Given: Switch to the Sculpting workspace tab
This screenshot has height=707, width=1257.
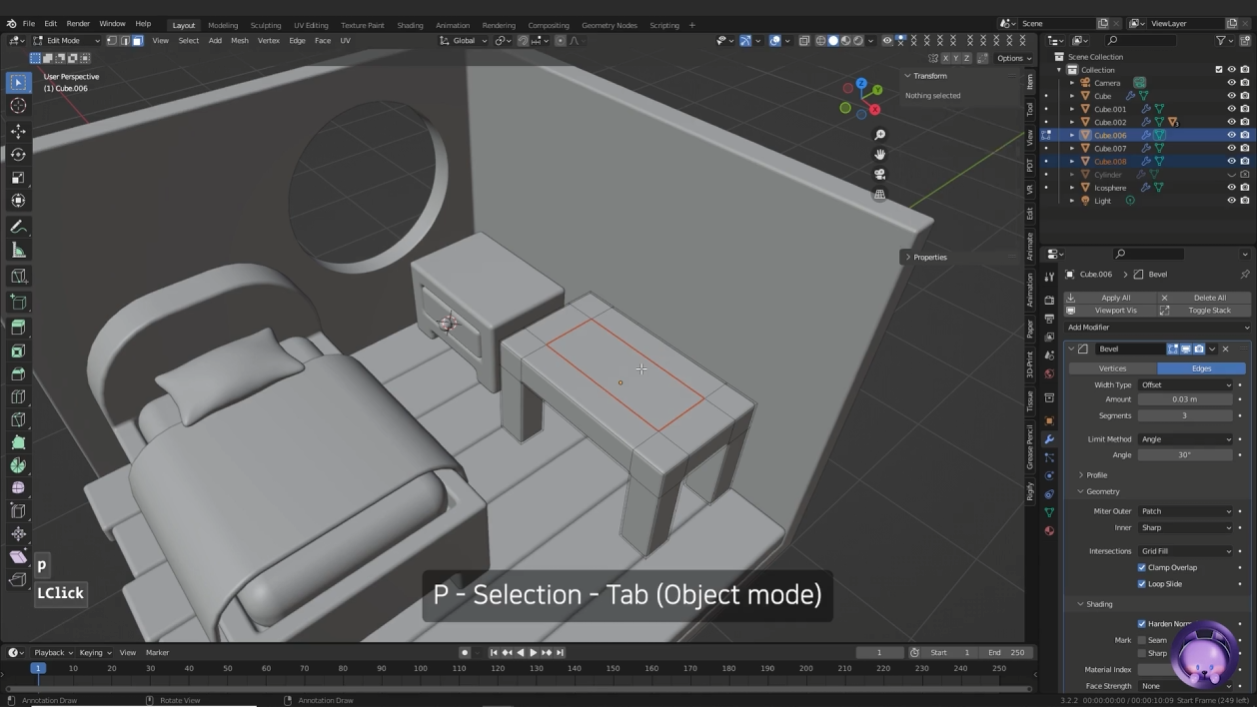Looking at the screenshot, I should 265,25.
